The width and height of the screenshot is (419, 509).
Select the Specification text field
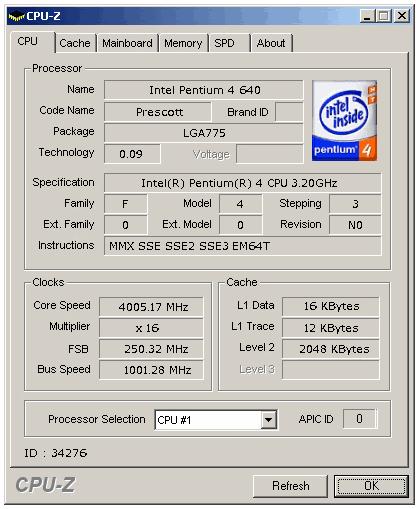coord(243,183)
